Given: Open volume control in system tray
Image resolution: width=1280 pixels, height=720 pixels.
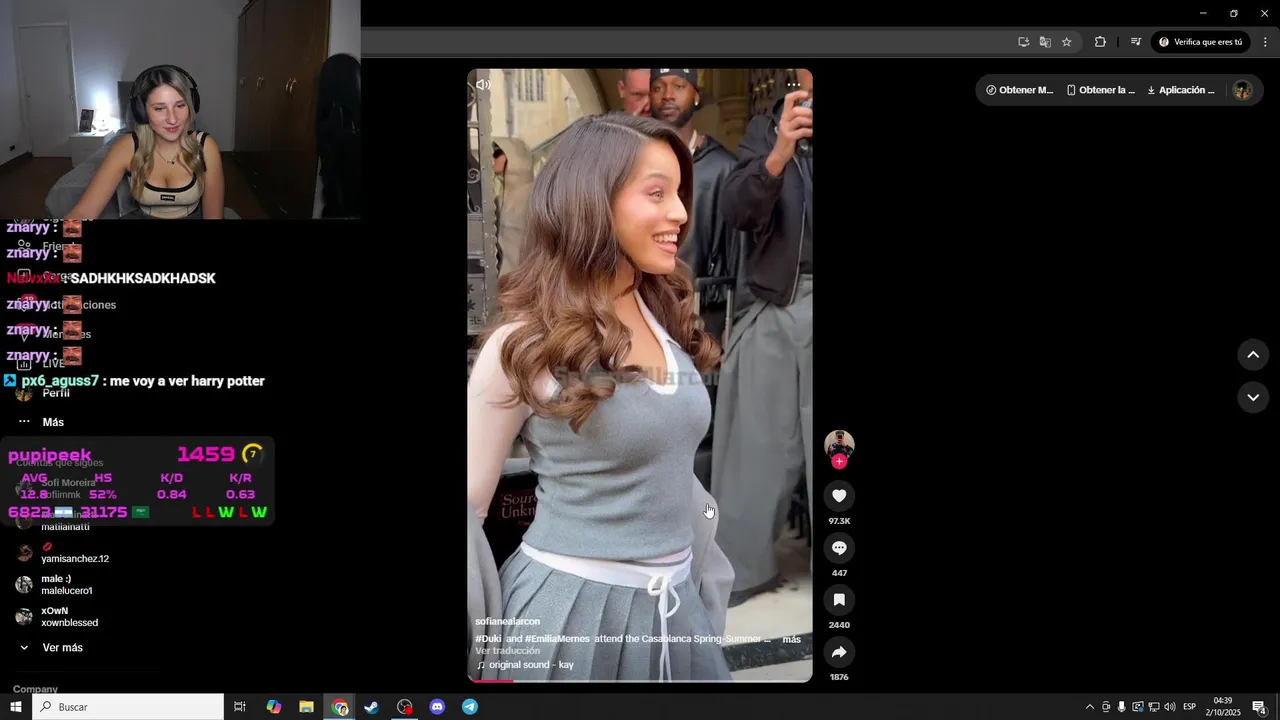Looking at the screenshot, I should tap(1169, 707).
